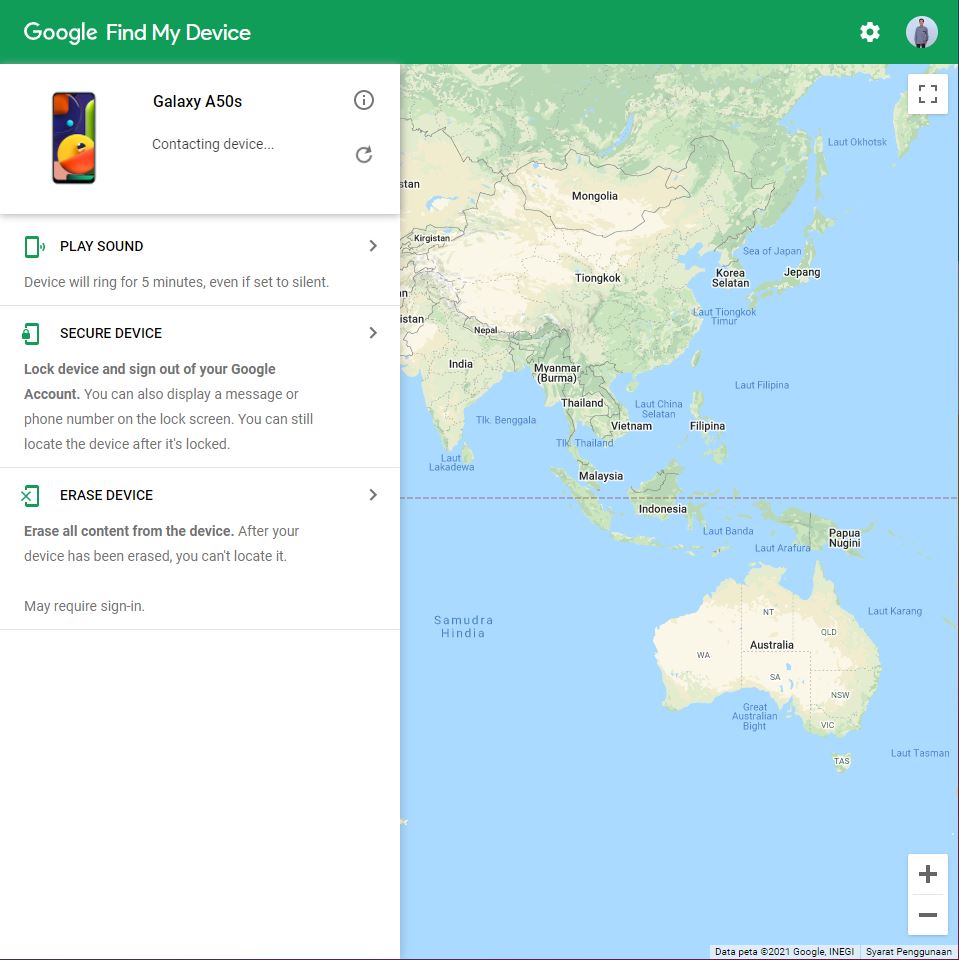The height and width of the screenshot is (960, 959).
Task: Click Laut Tasman sea label
Action: pos(920,753)
